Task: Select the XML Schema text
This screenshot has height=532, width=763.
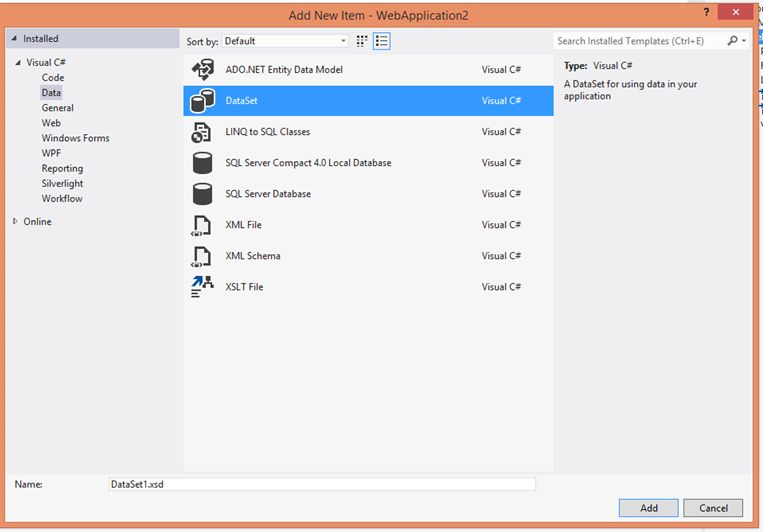Action: point(253,256)
